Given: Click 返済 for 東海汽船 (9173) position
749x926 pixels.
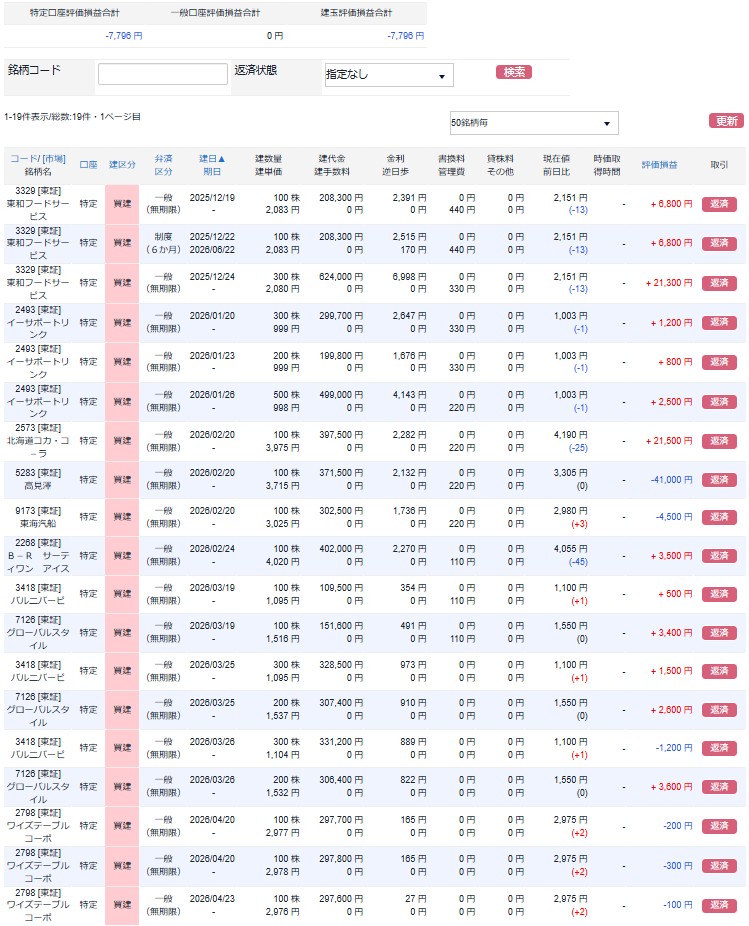Looking at the screenshot, I should coord(718,518).
